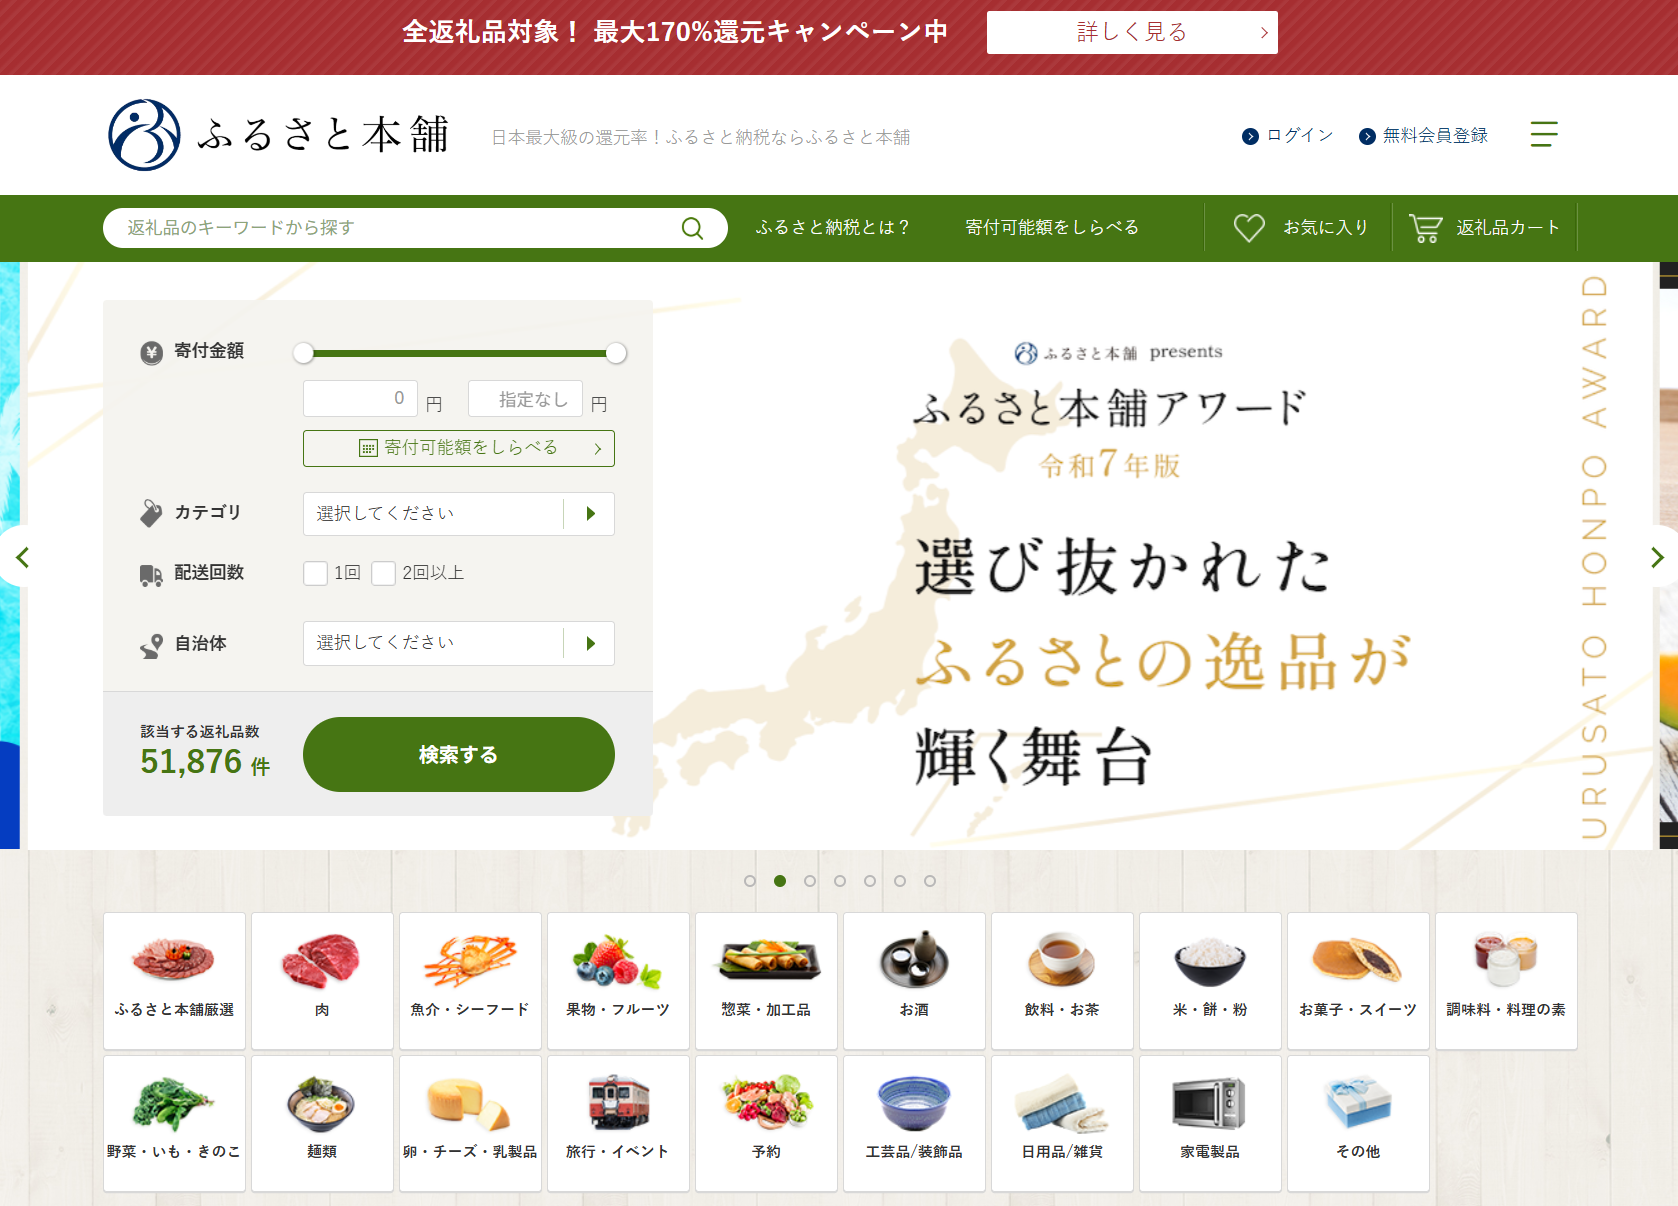Open 寄付可能額をしらべる in the search panel

(459, 448)
